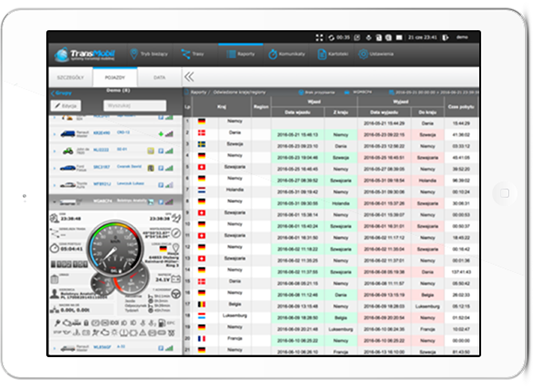Click the logout icon next to demo
539x386 pixels.
click(446, 37)
